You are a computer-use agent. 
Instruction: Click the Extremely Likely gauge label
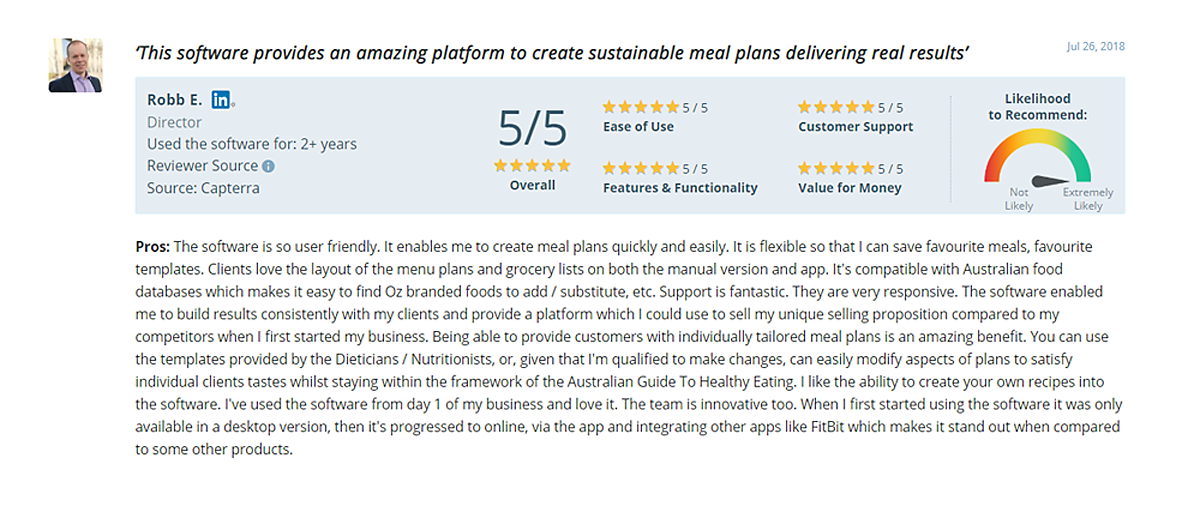click(x=1088, y=199)
